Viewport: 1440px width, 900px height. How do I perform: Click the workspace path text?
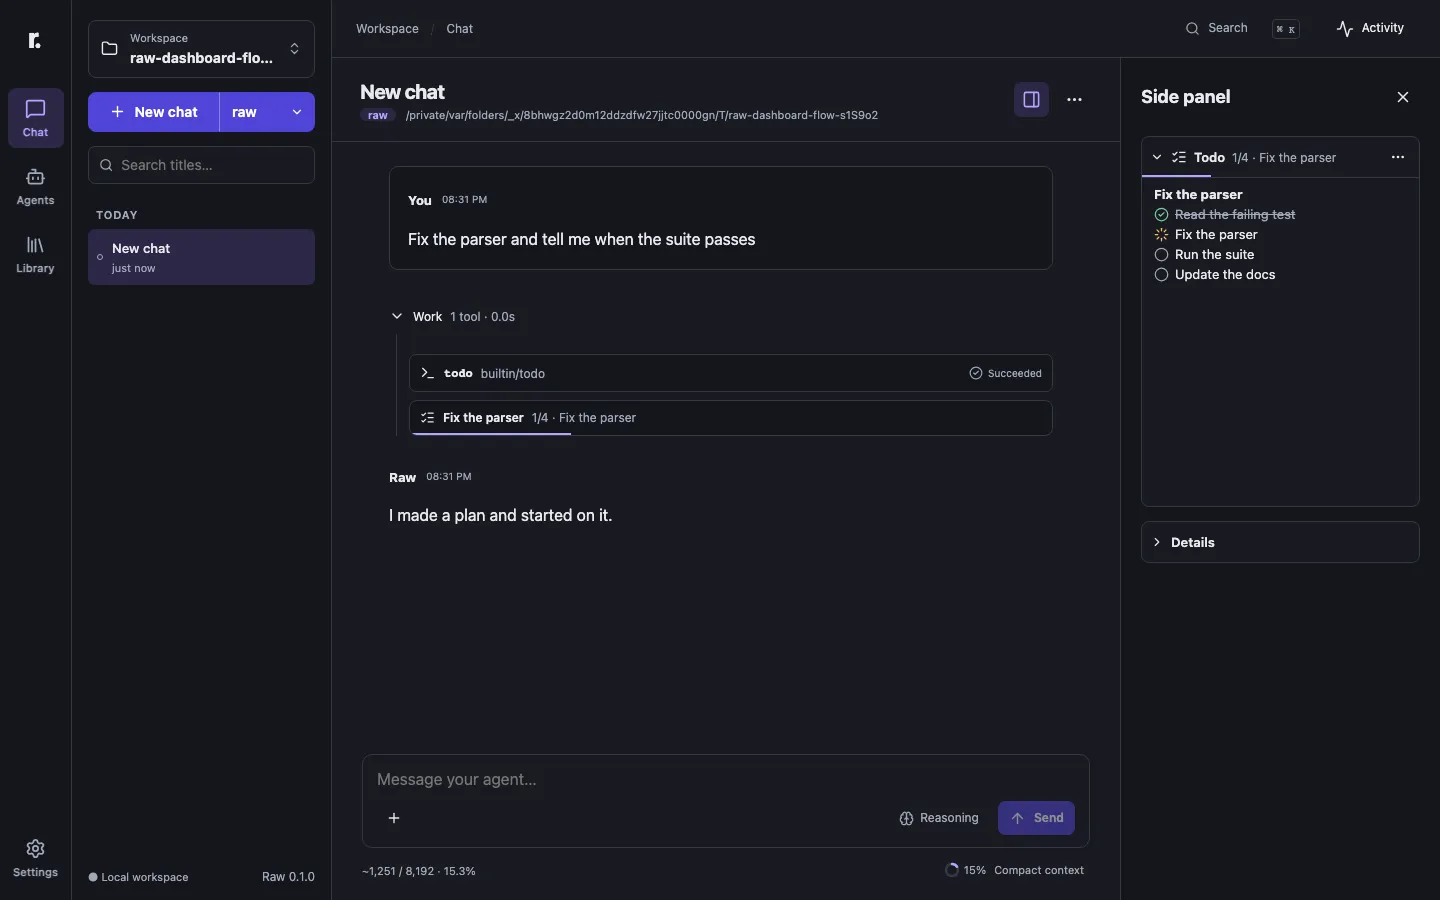point(642,115)
